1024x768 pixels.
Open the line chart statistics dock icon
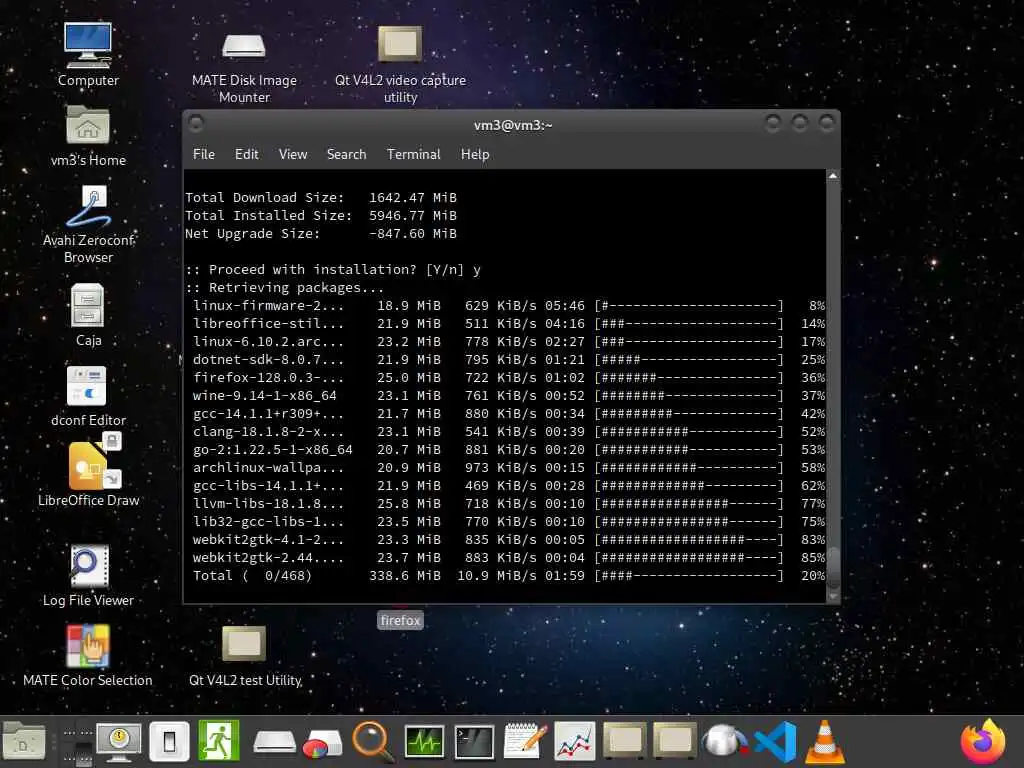coord(575,741)
